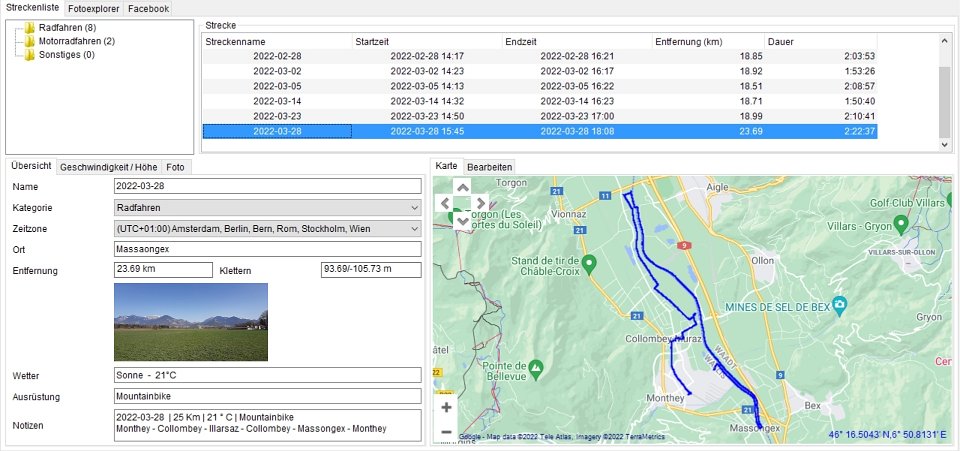This screenshot has height=451, width=960.
Task: Click the map pan up arrow
Action: [x=461, y=187]
